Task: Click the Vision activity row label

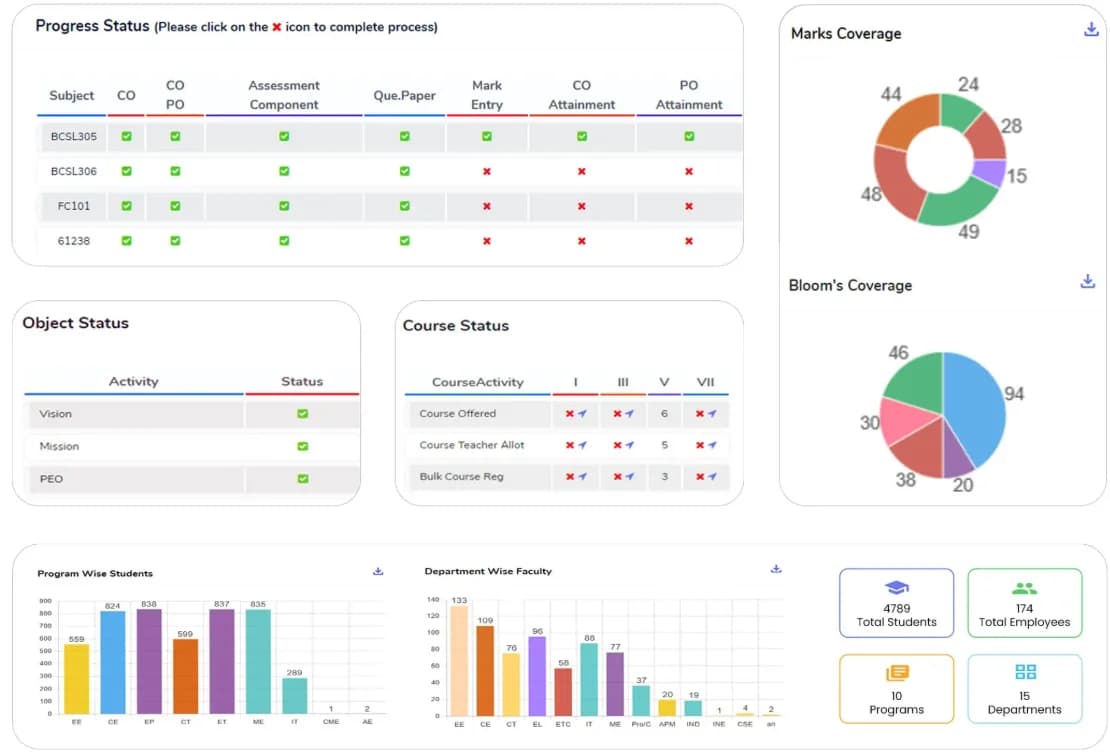Action: click(x=55, y=413)
